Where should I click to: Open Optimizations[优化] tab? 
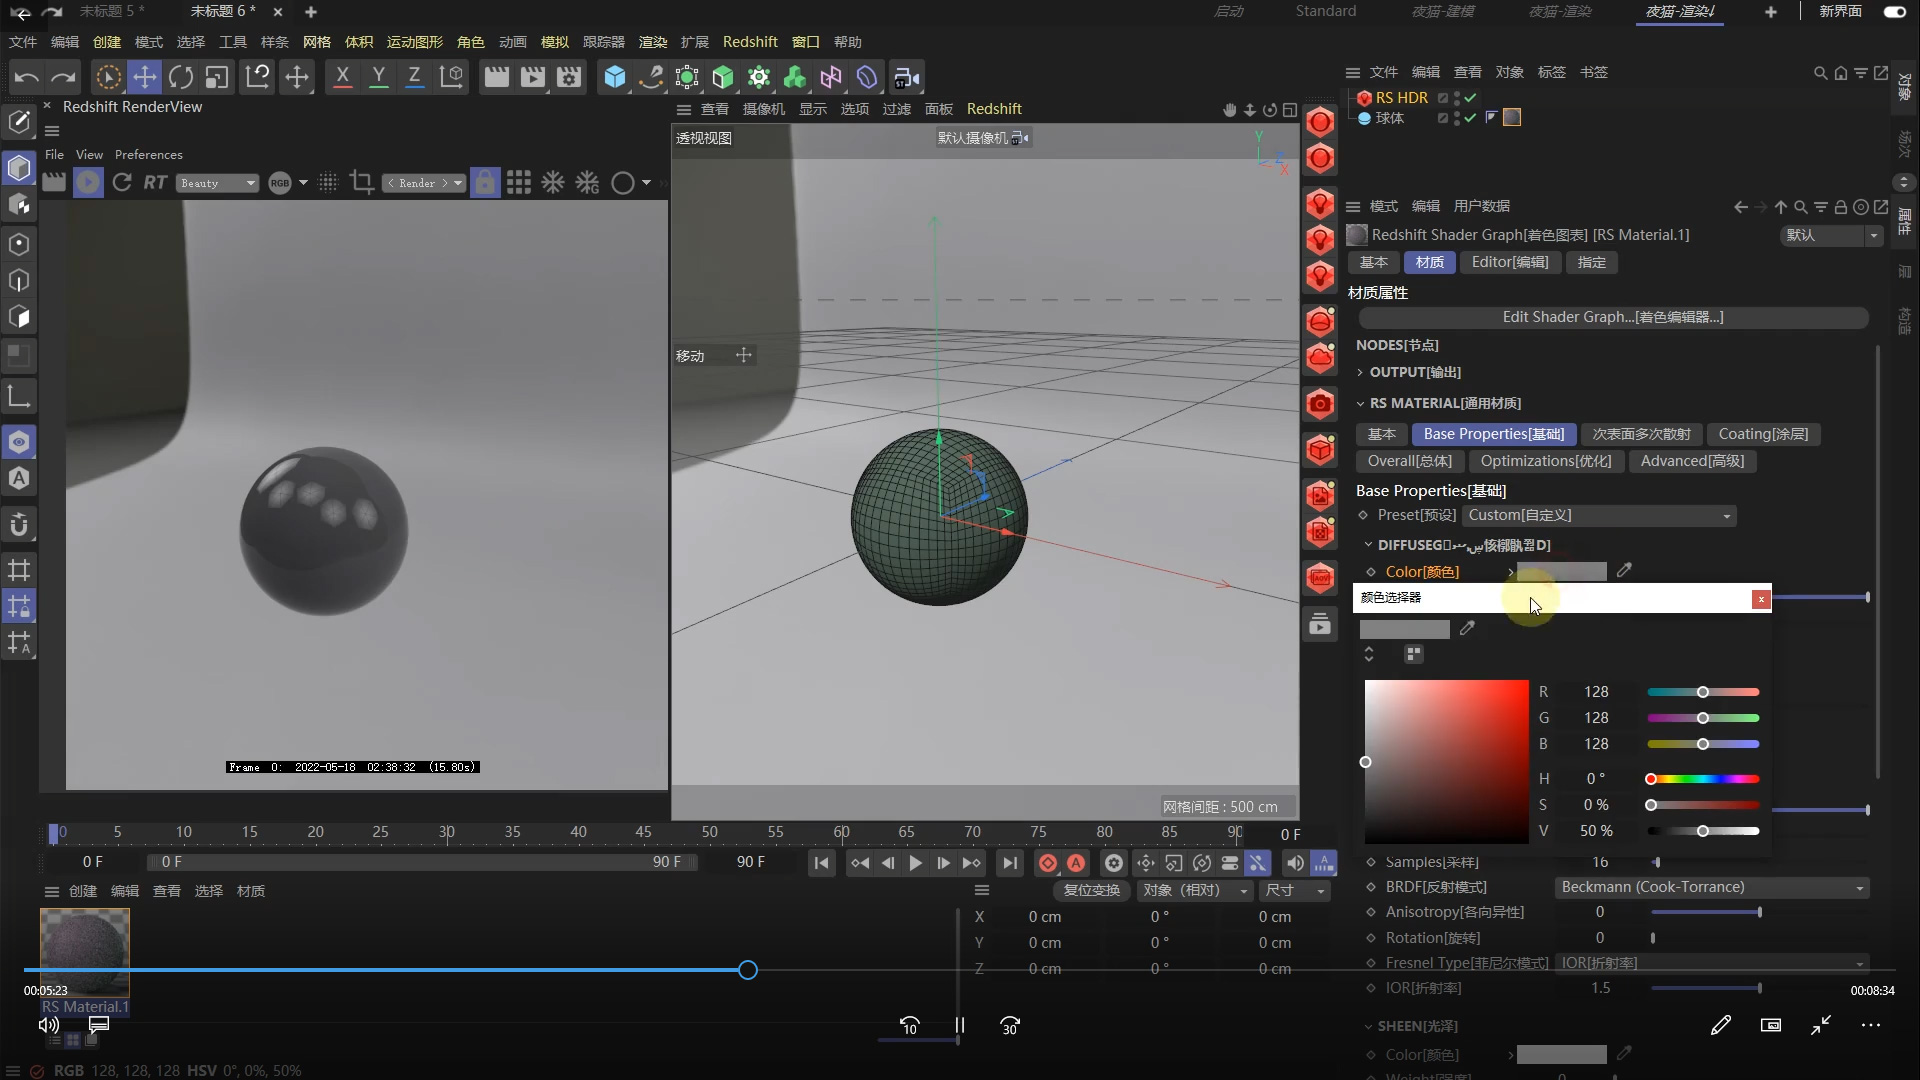(x=1545, y=461)
